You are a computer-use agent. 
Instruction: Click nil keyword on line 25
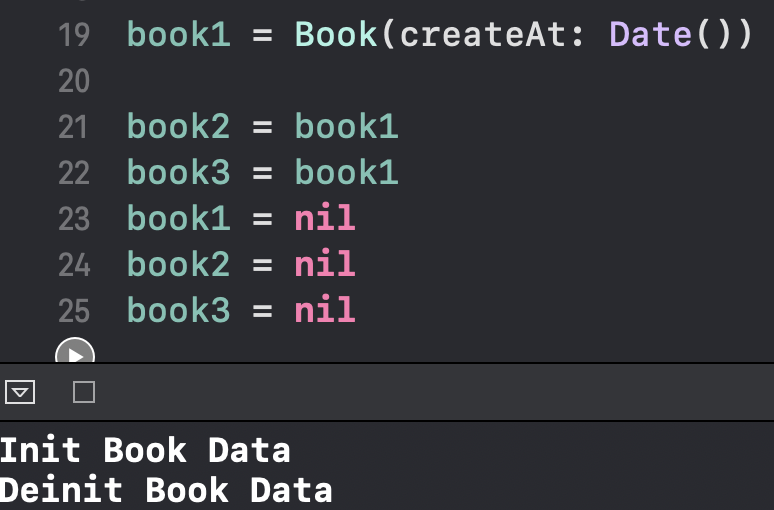[x=325, y=310]
